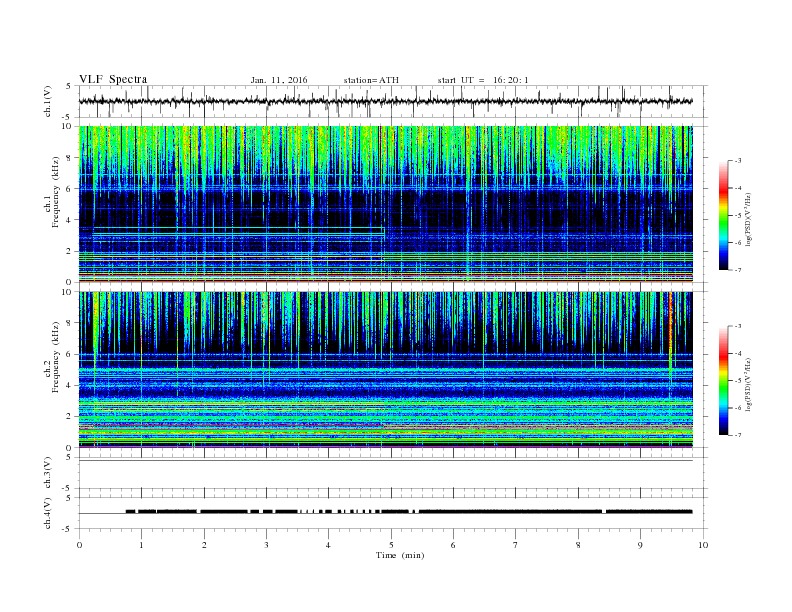Click the 'start UT = 16:20:1' label
792x612 pixels.
[483, 80]
